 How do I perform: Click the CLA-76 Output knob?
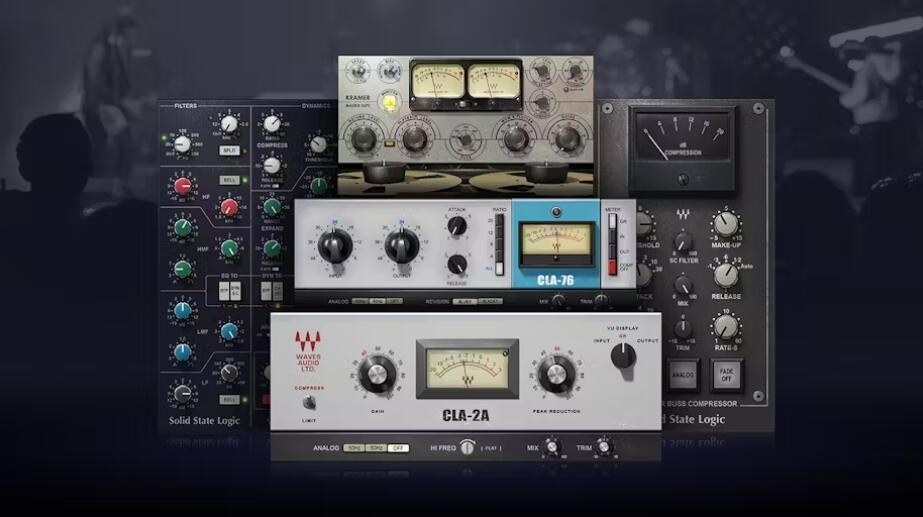pos(401,246)
